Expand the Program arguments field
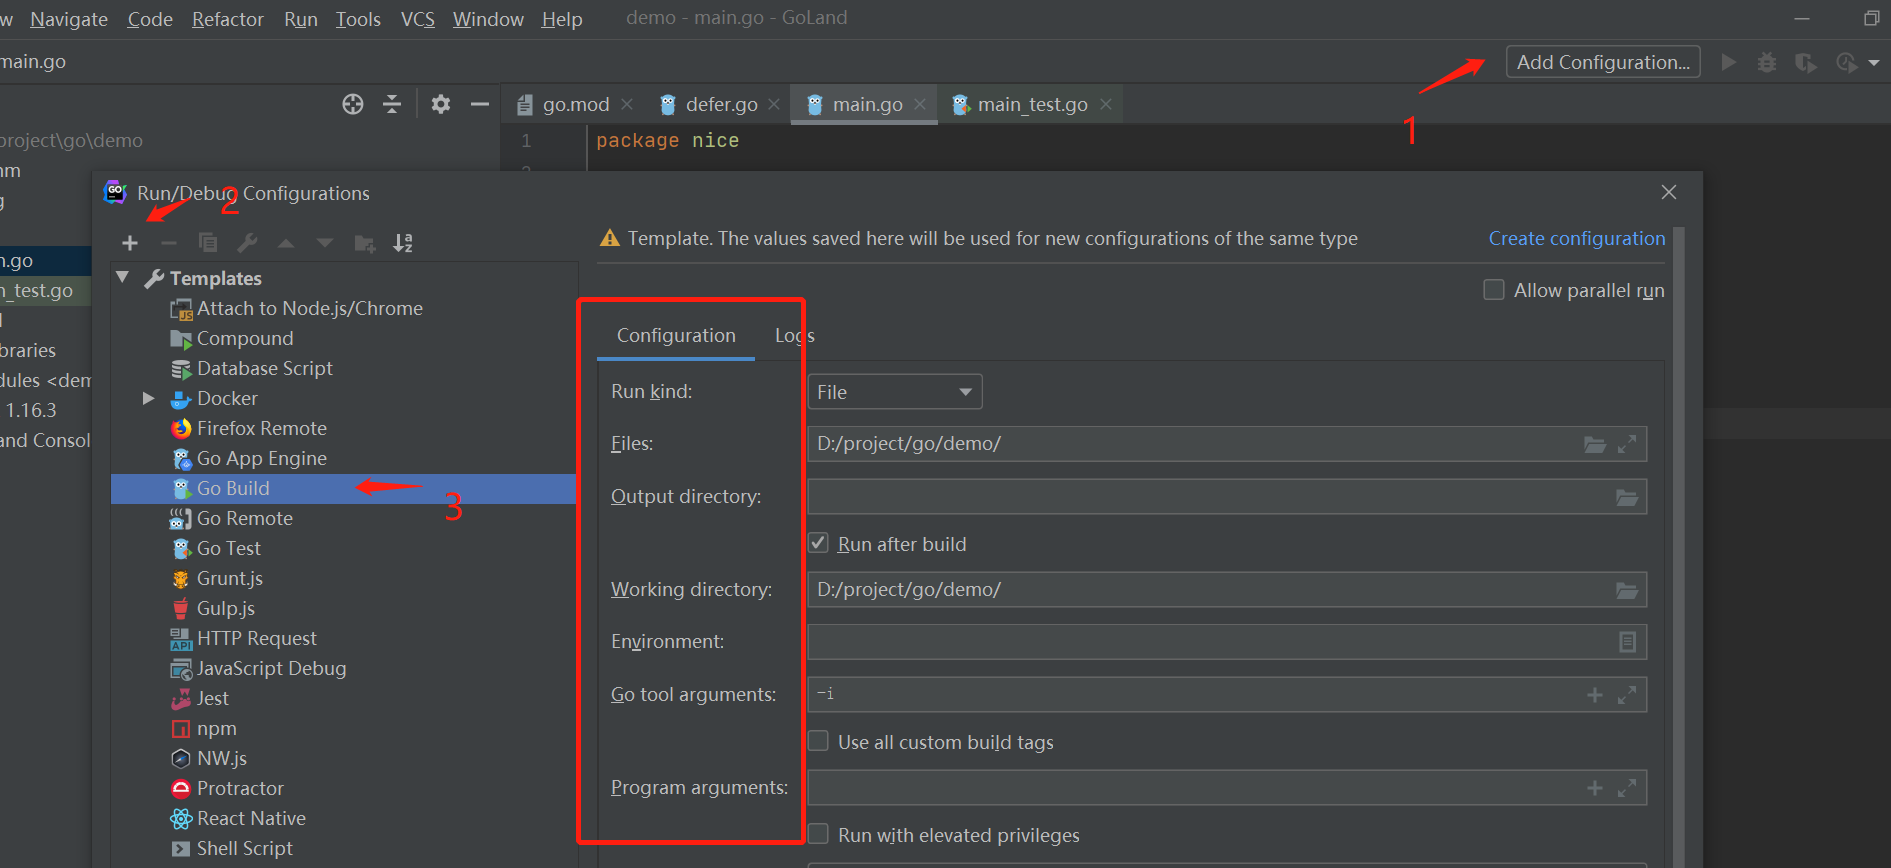The width and height of the screenshot is (1891, 868). click(x=1627, y=788)
